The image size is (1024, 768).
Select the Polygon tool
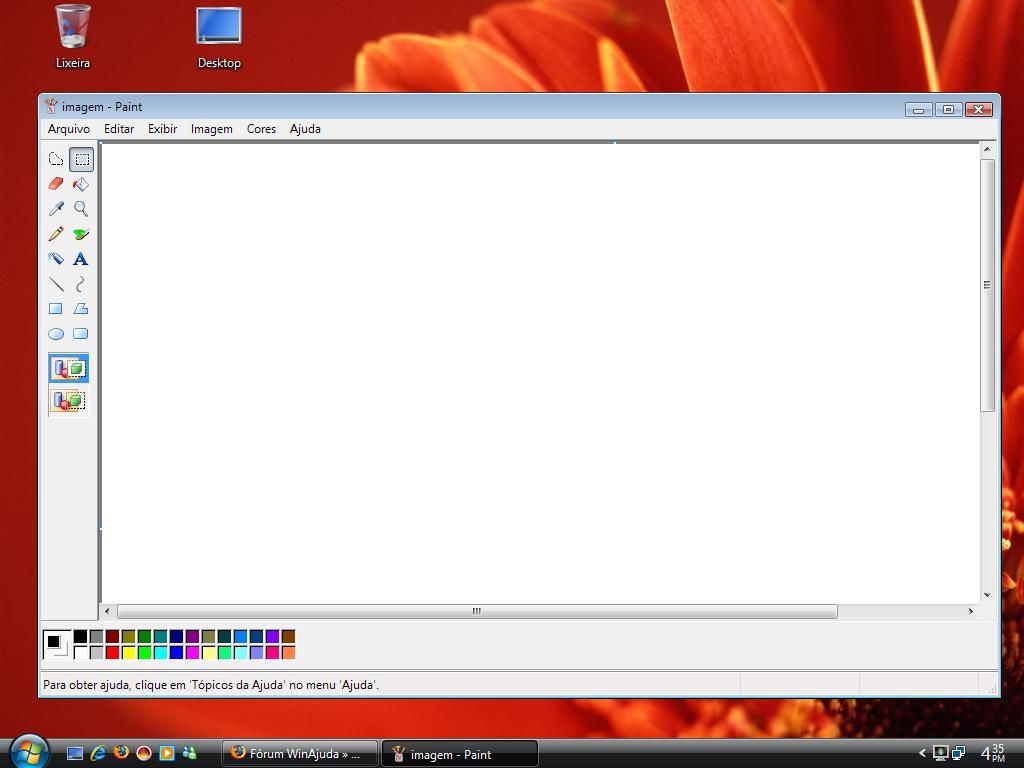click(81, 308)
